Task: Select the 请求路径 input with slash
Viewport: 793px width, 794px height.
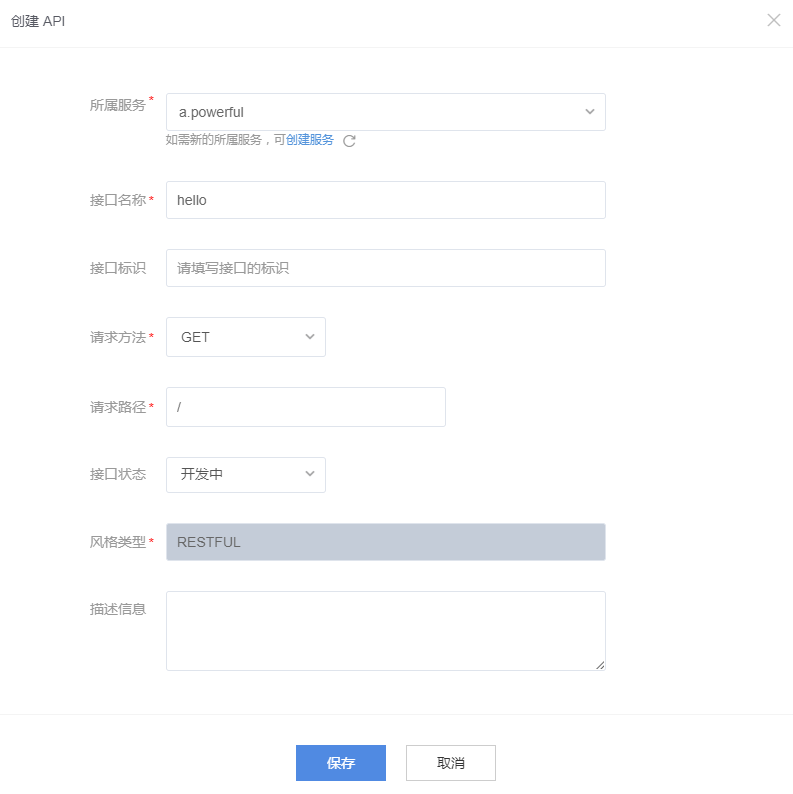Action: pyautogui.click(x=305, y=407)
